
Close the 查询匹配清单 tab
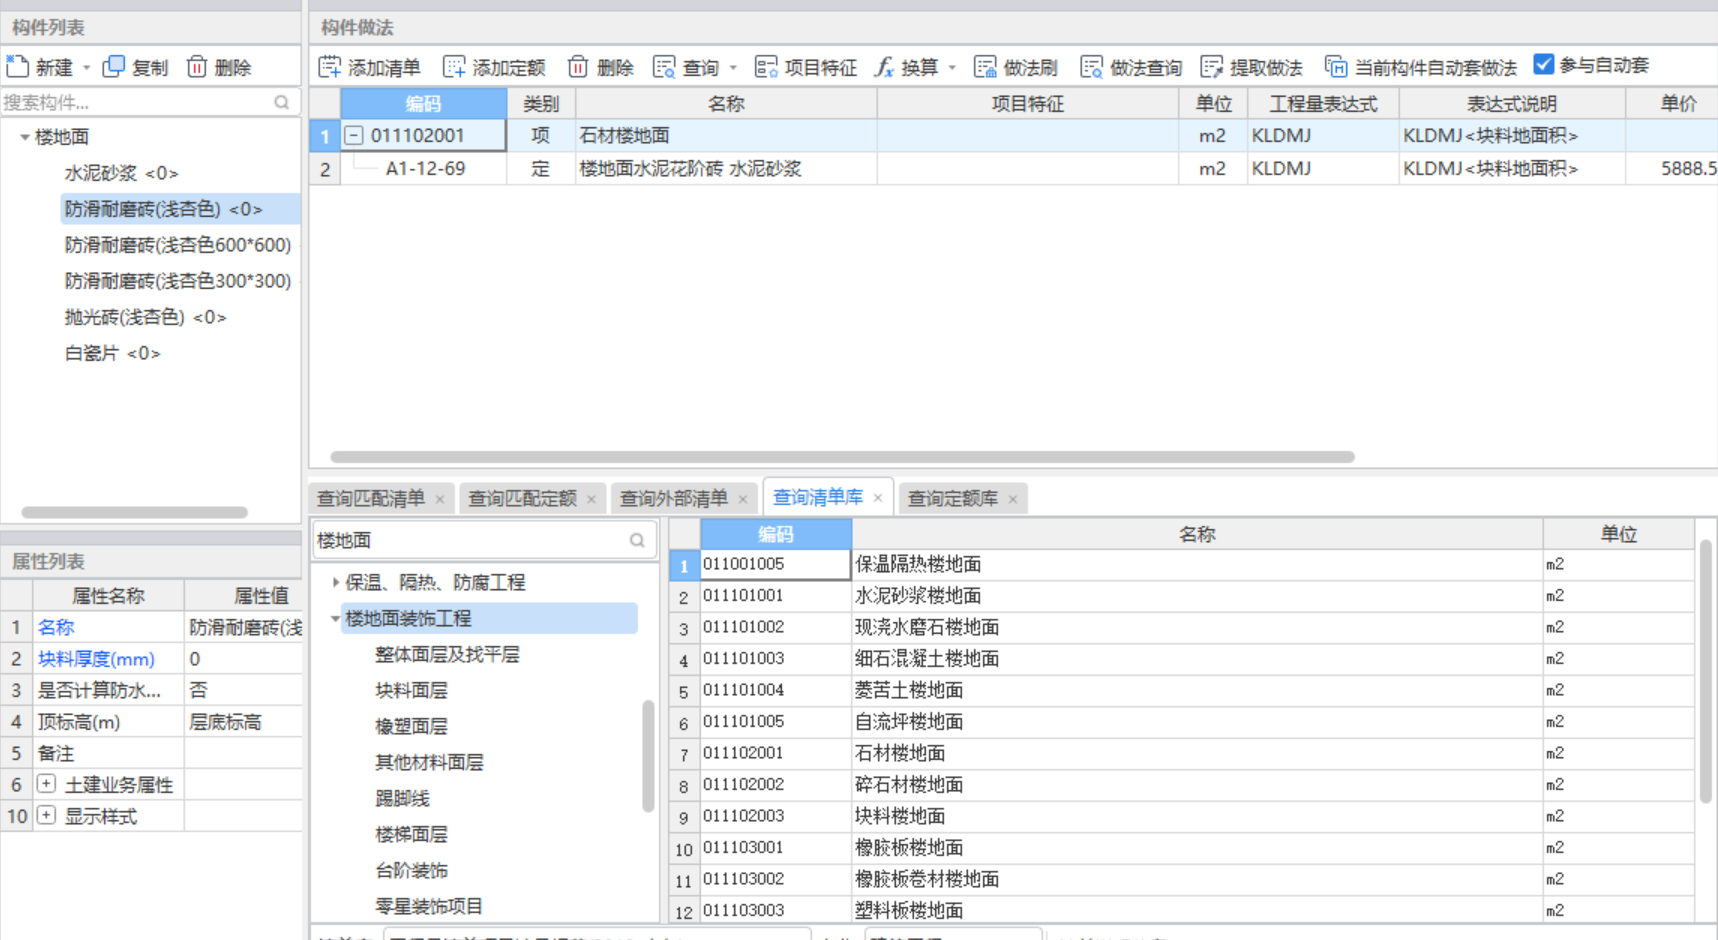click(440, 499)
